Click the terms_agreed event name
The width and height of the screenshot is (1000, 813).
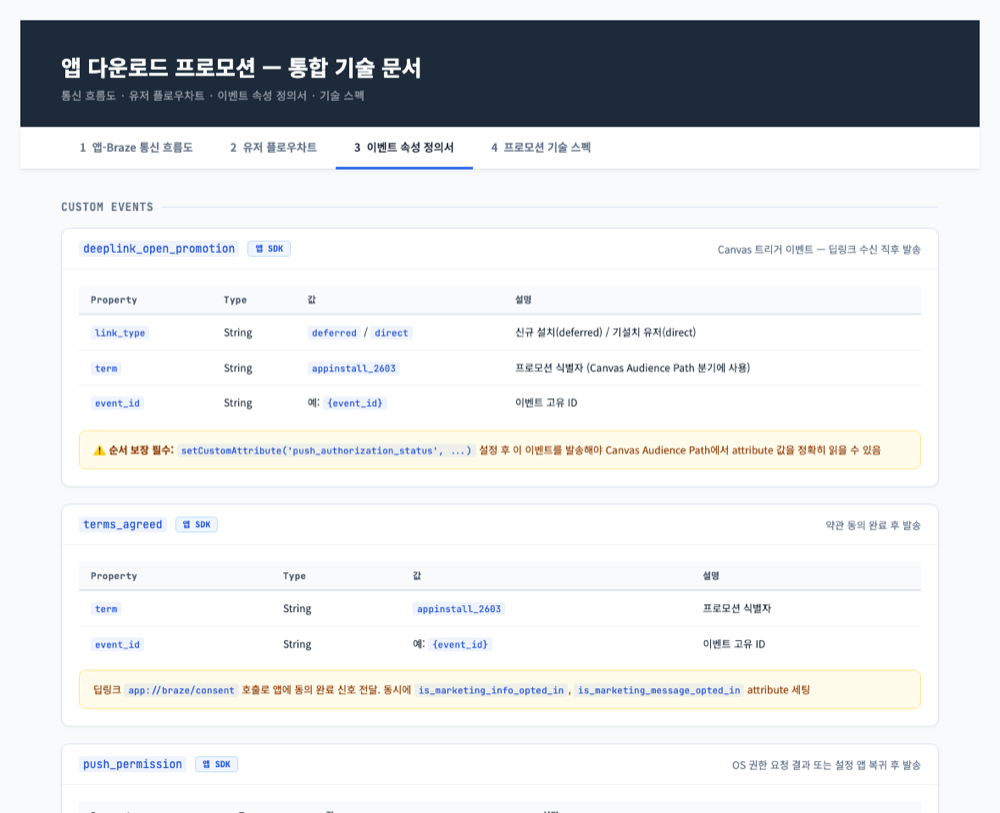point(122,525)
